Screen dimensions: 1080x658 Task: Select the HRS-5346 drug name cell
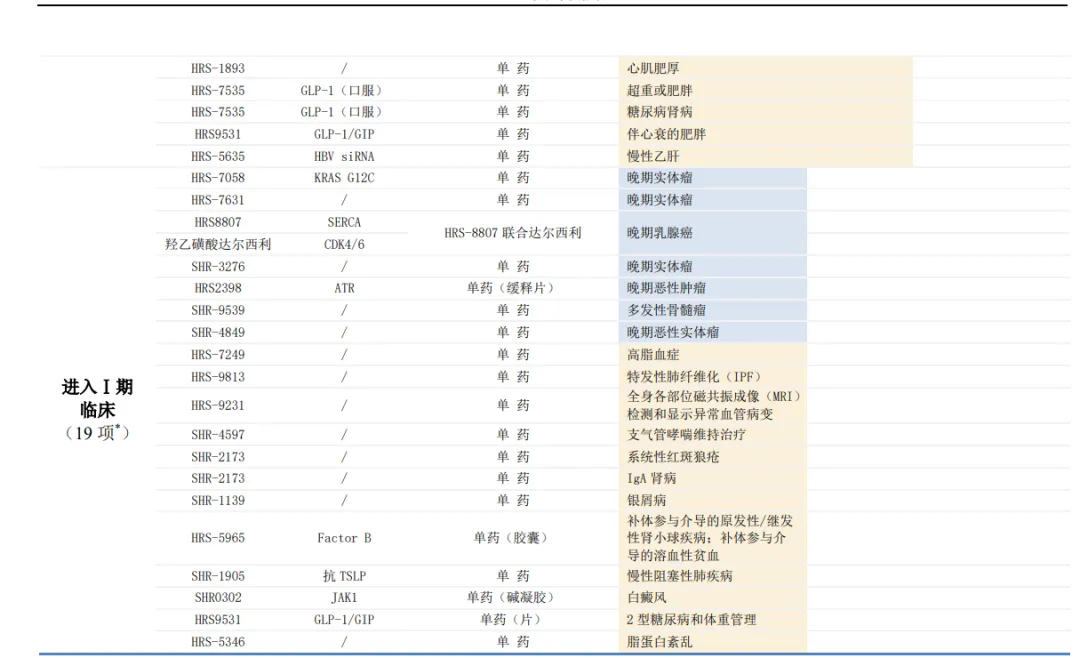218,642
